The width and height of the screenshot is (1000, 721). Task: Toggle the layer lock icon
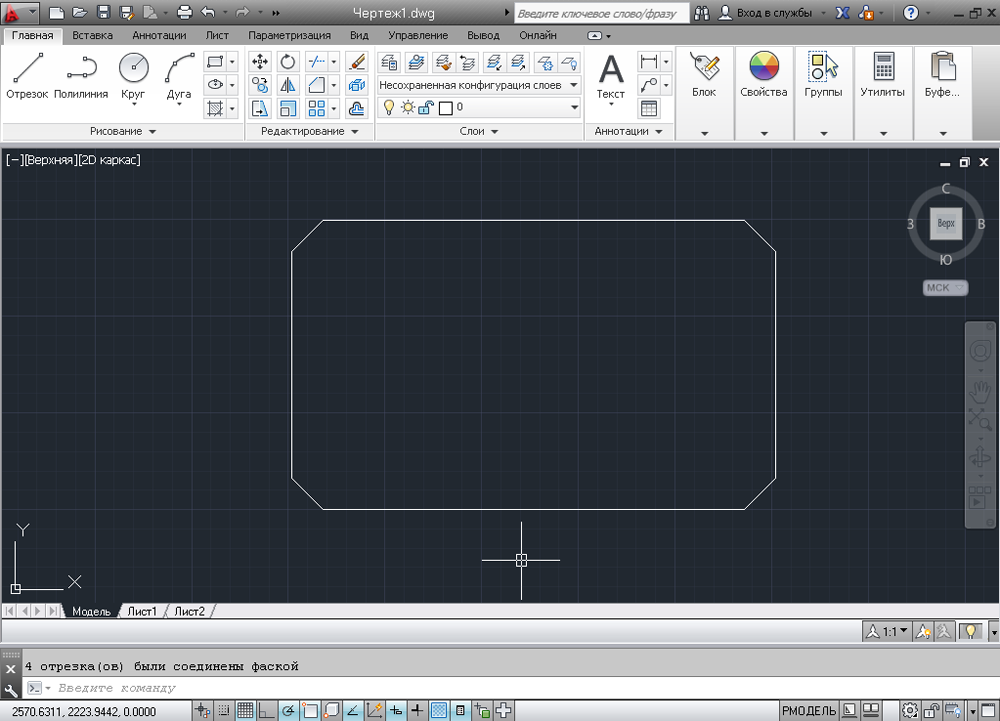click(x=425, y=107)
